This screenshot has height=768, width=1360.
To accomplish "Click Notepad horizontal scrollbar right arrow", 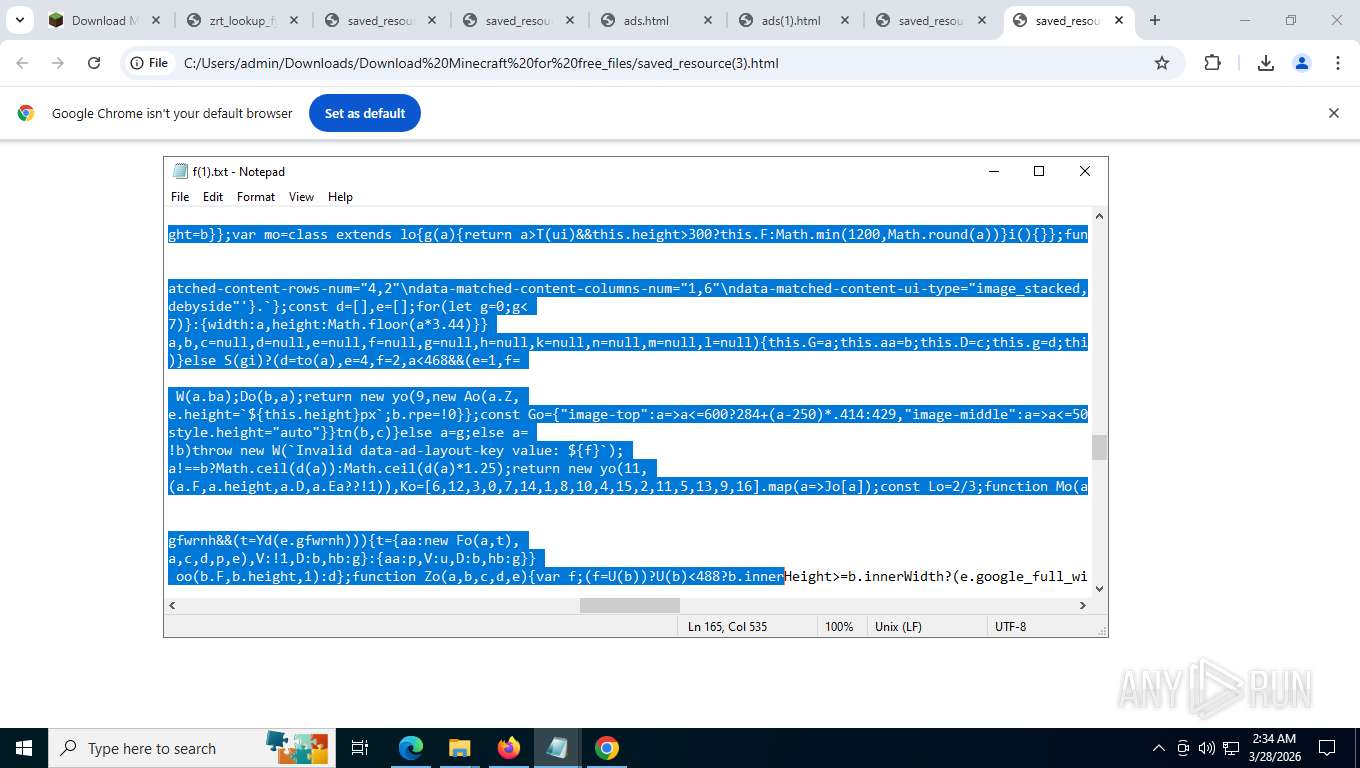I will 1082,605.
